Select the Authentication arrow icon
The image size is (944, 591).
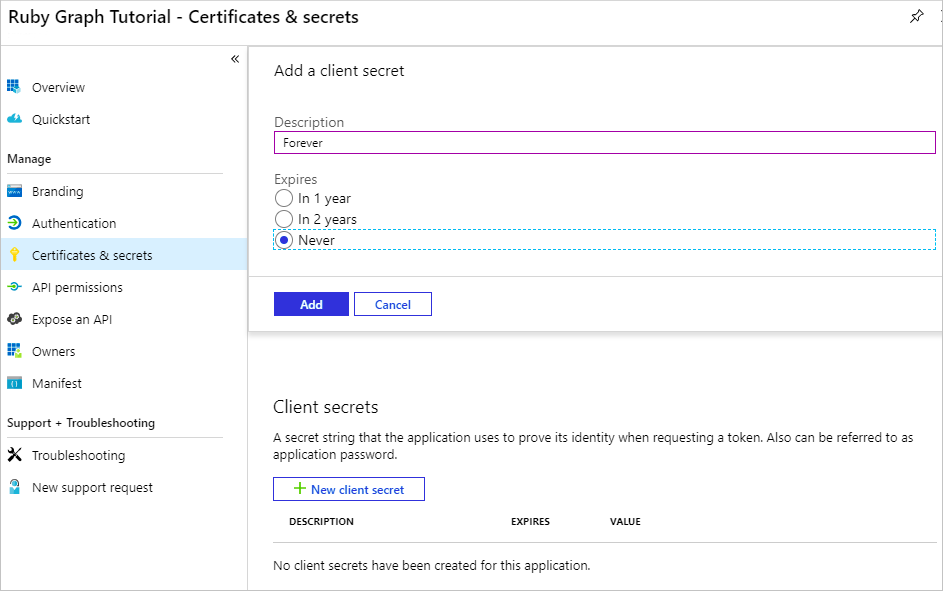[14, 223]
